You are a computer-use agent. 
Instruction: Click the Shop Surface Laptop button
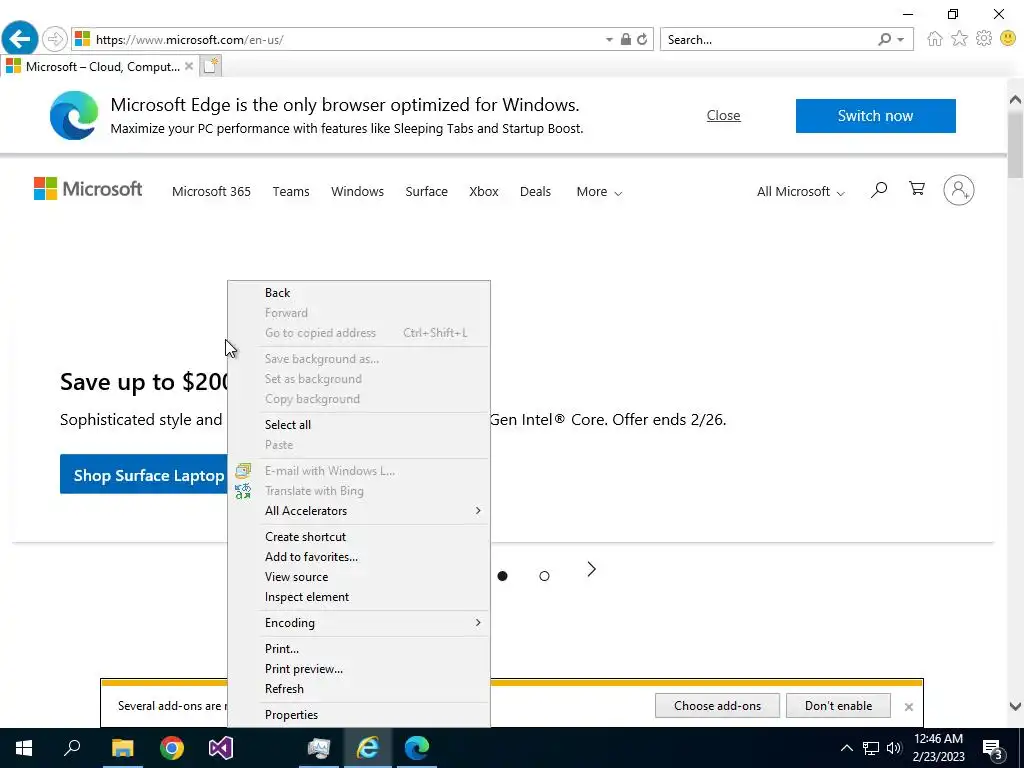pos(144,474)
